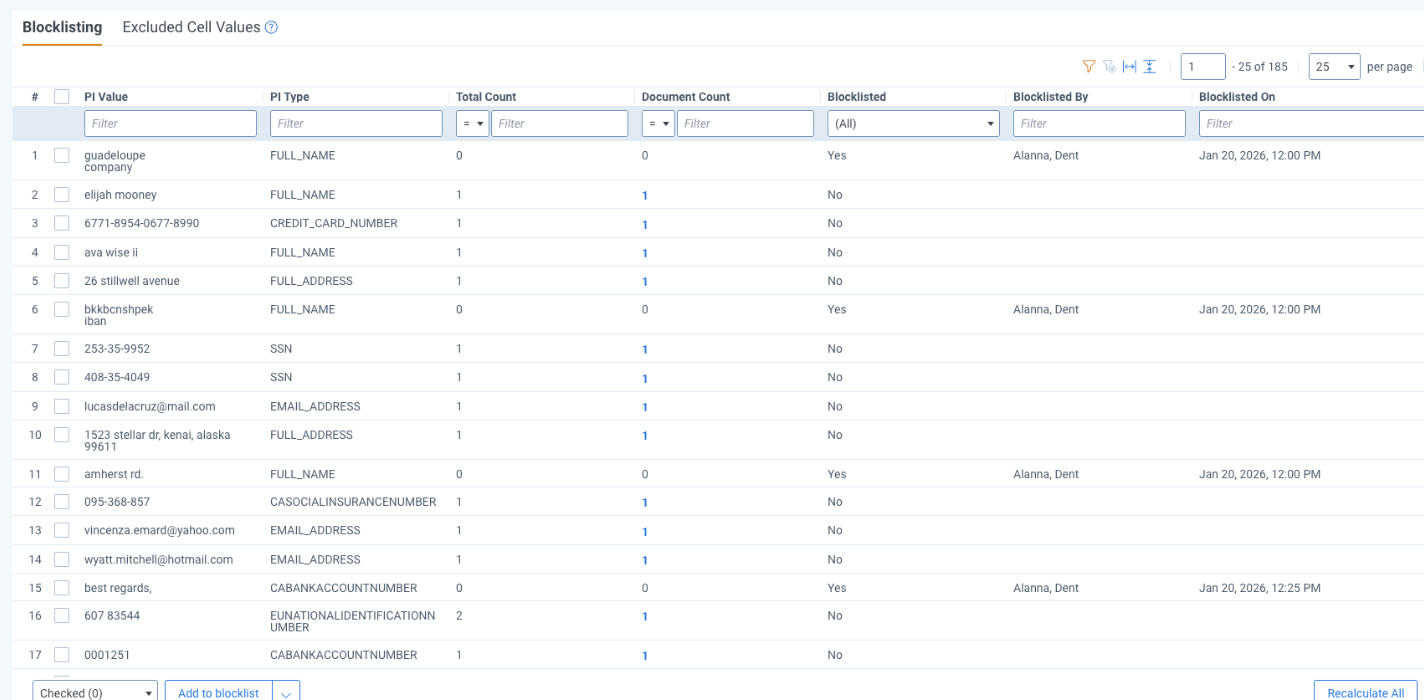The image size is (1424, 700).
Task: Click the current page number field
Action: point(1203,66)
